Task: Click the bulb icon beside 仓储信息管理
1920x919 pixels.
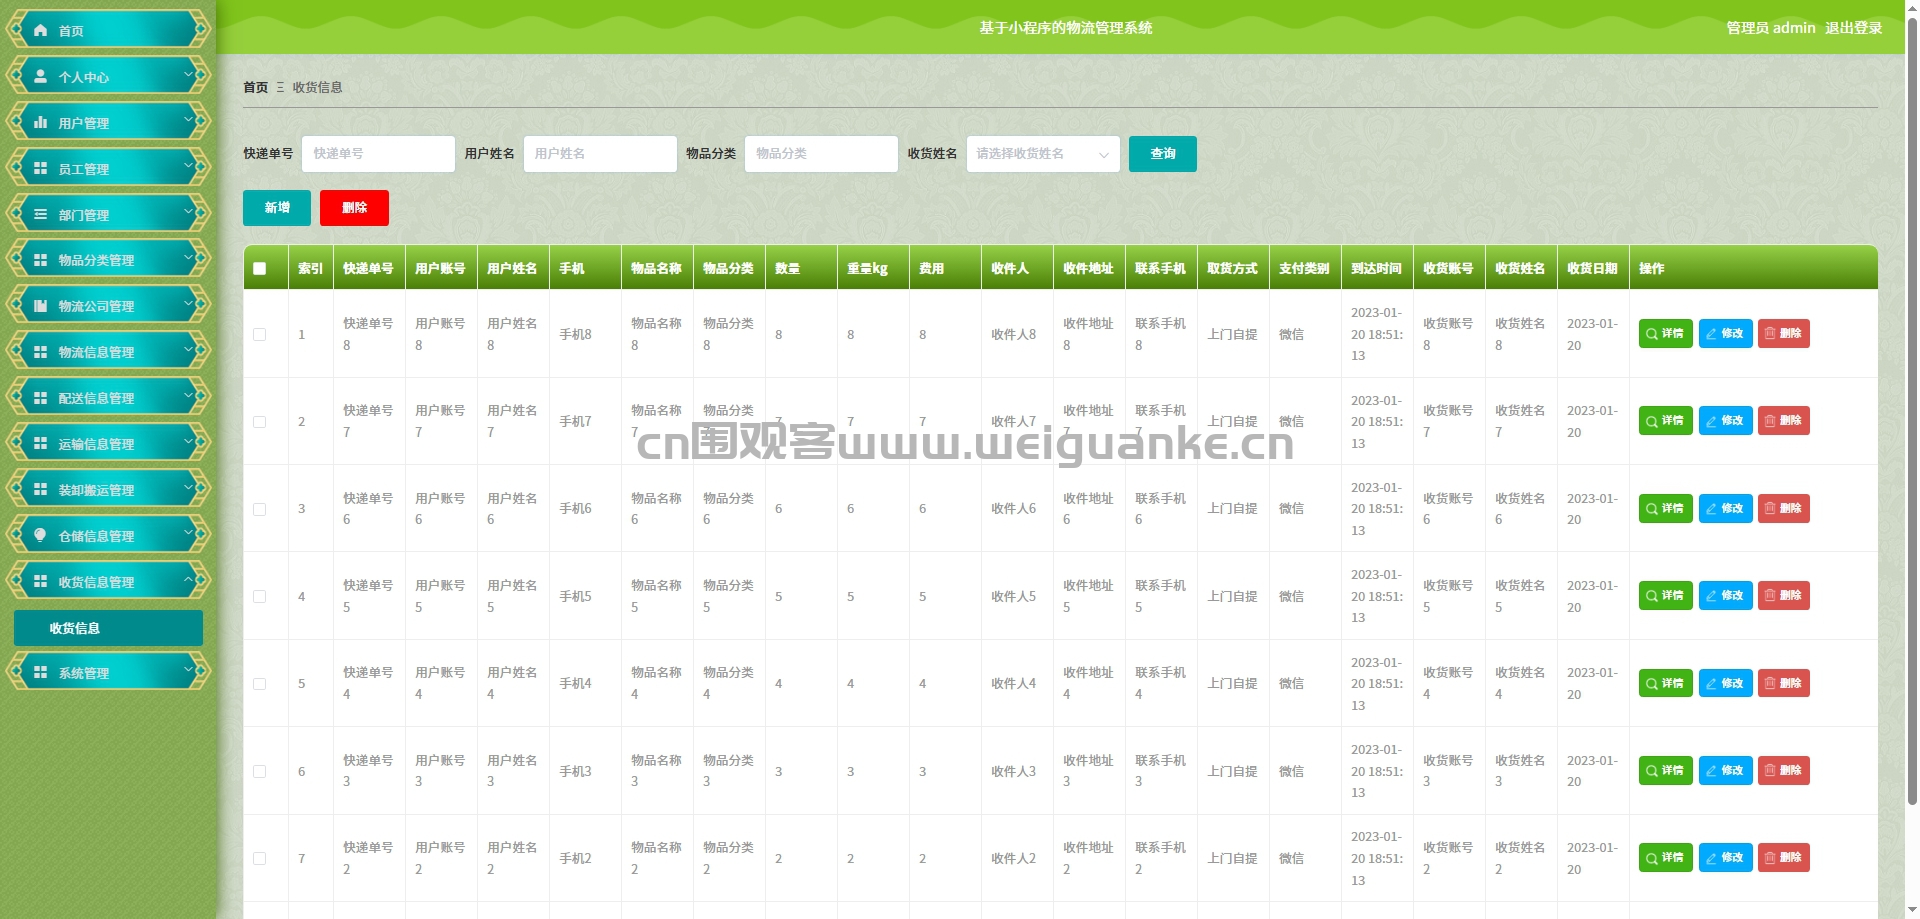Action: pyautogui.click(x=40, y=535)
